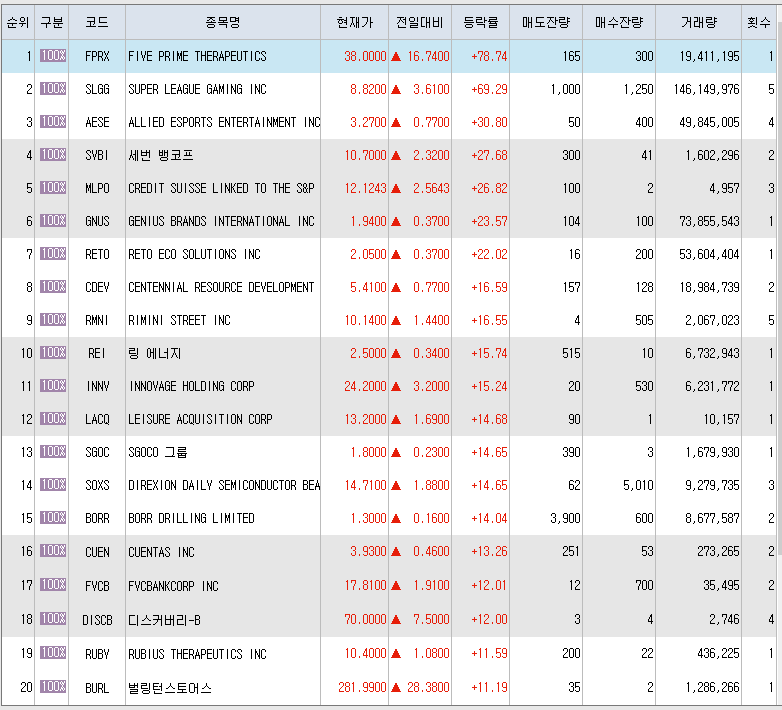The width and height of the screenshot is (782, 710).
Task: Select RETO ECO SOLUTIONS INC name
Action: 195,254
